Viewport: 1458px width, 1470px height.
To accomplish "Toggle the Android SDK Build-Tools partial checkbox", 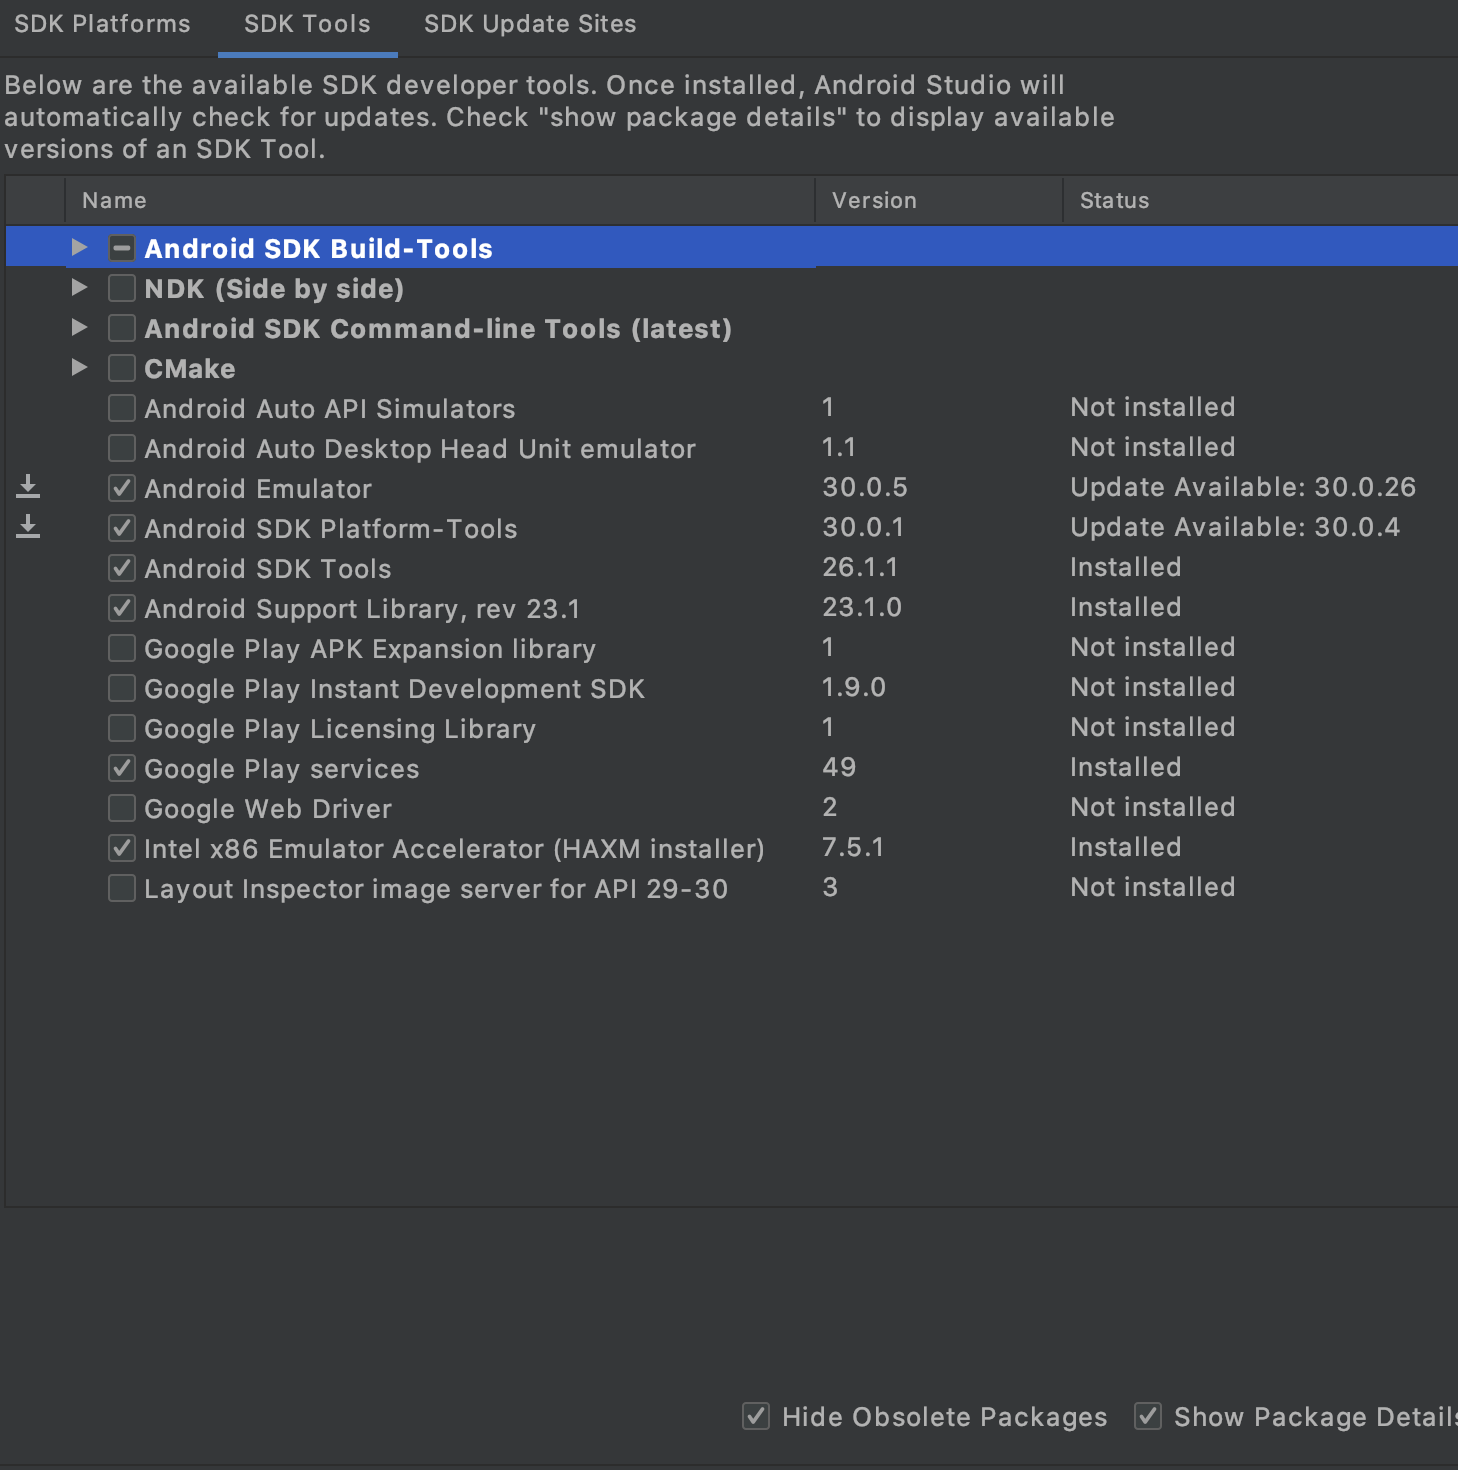I will point(122,248).
